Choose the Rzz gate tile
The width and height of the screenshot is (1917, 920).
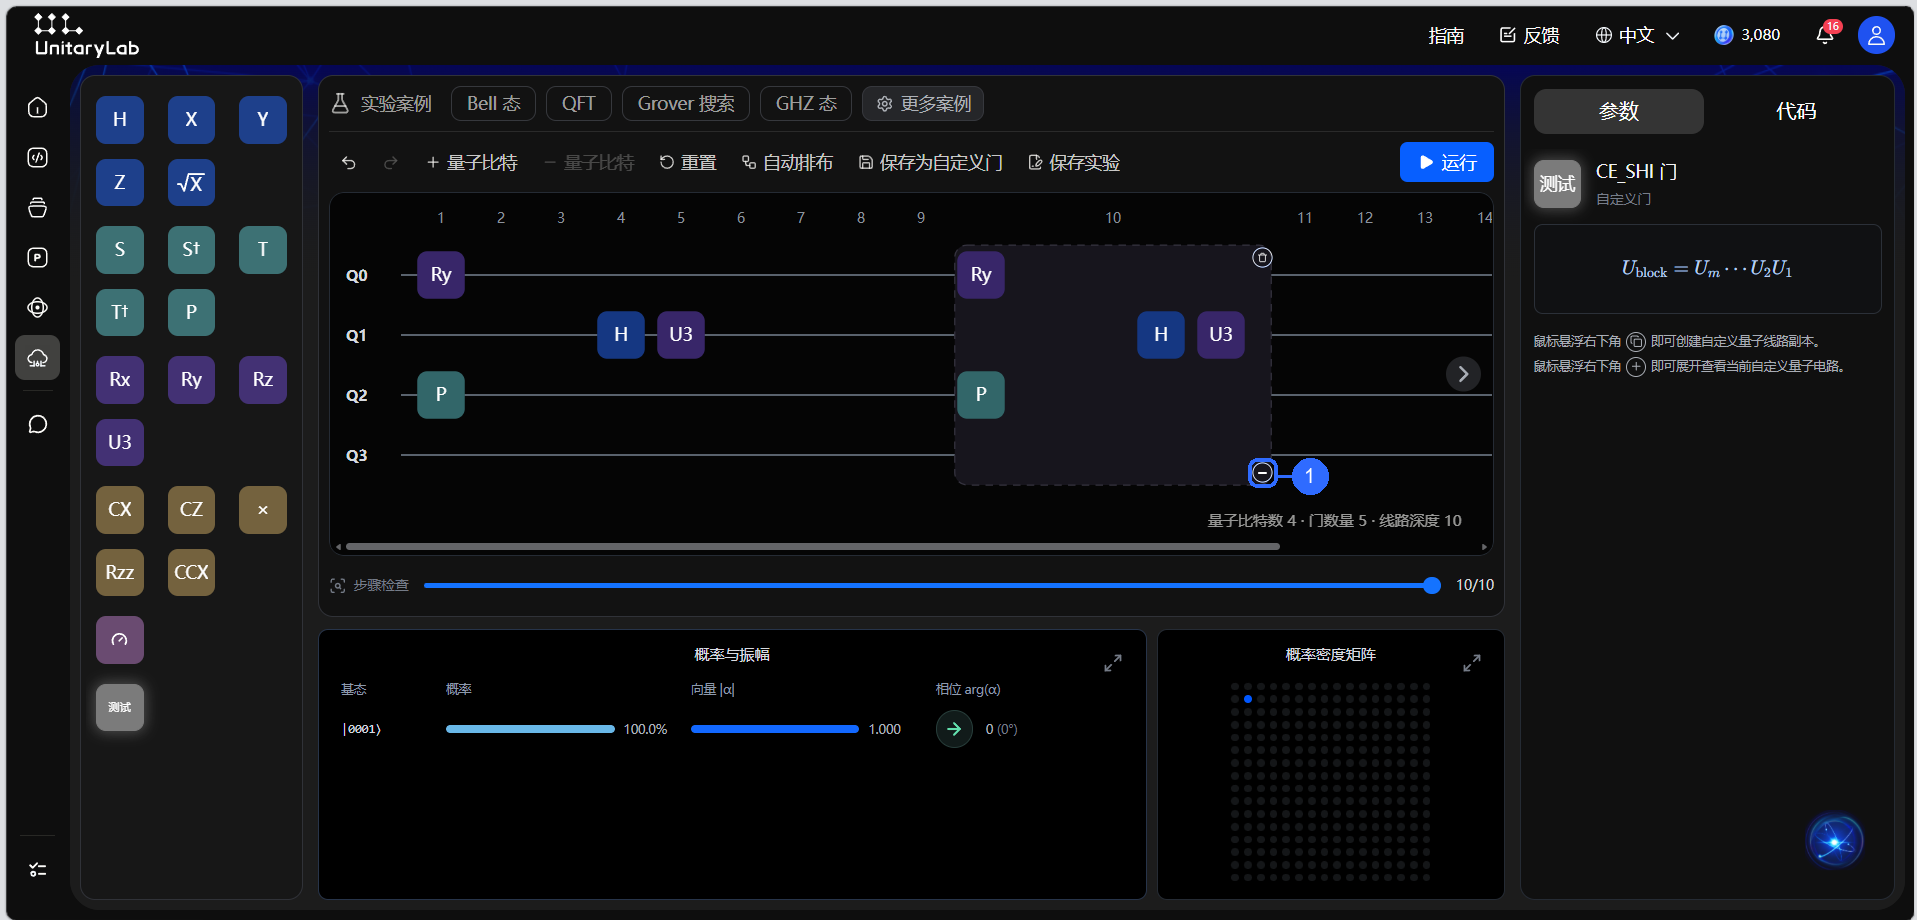tap(120, 572)
